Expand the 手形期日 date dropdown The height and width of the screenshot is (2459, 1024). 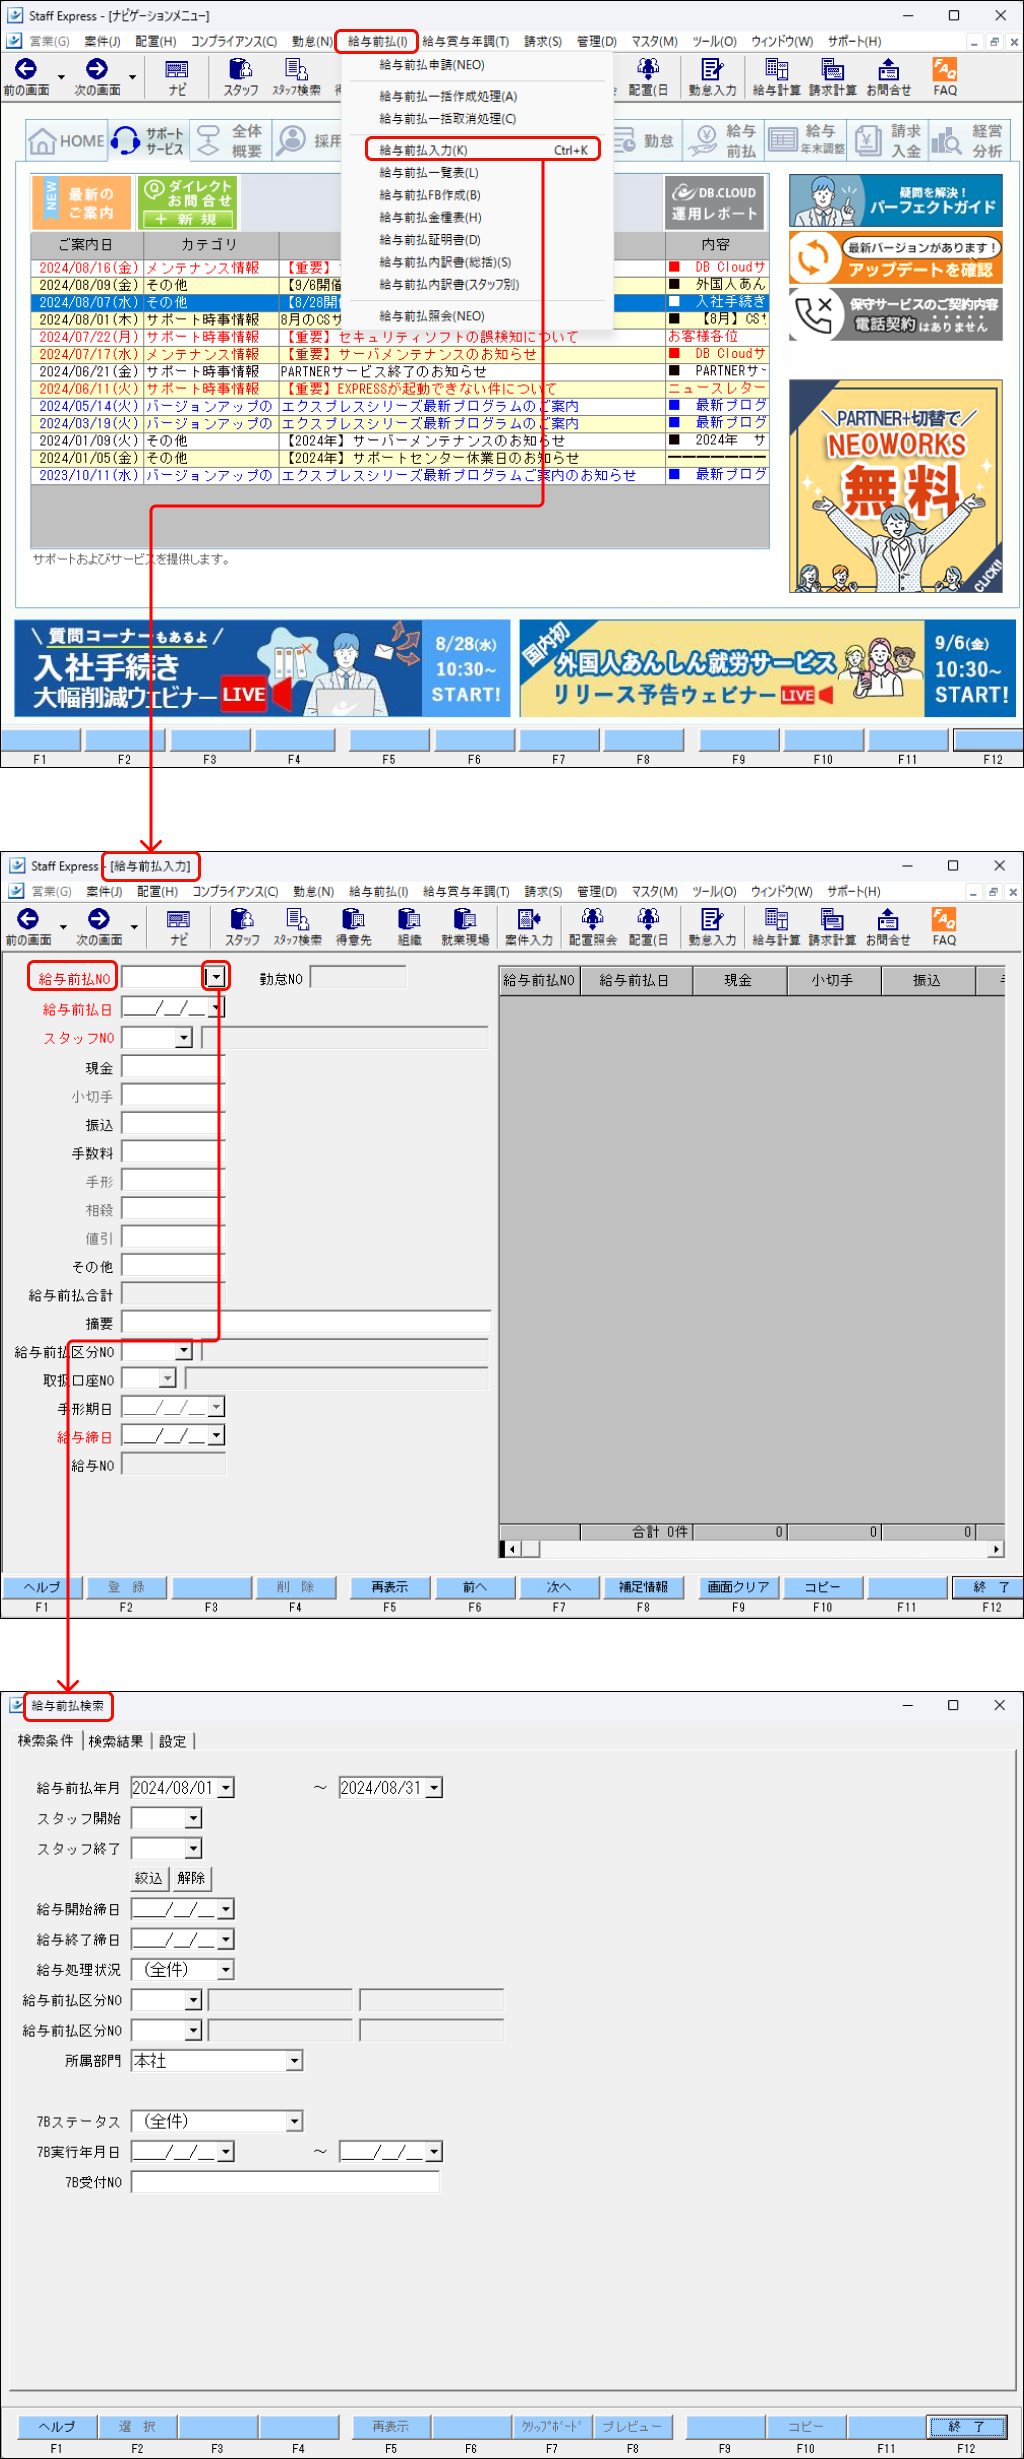217,1407
